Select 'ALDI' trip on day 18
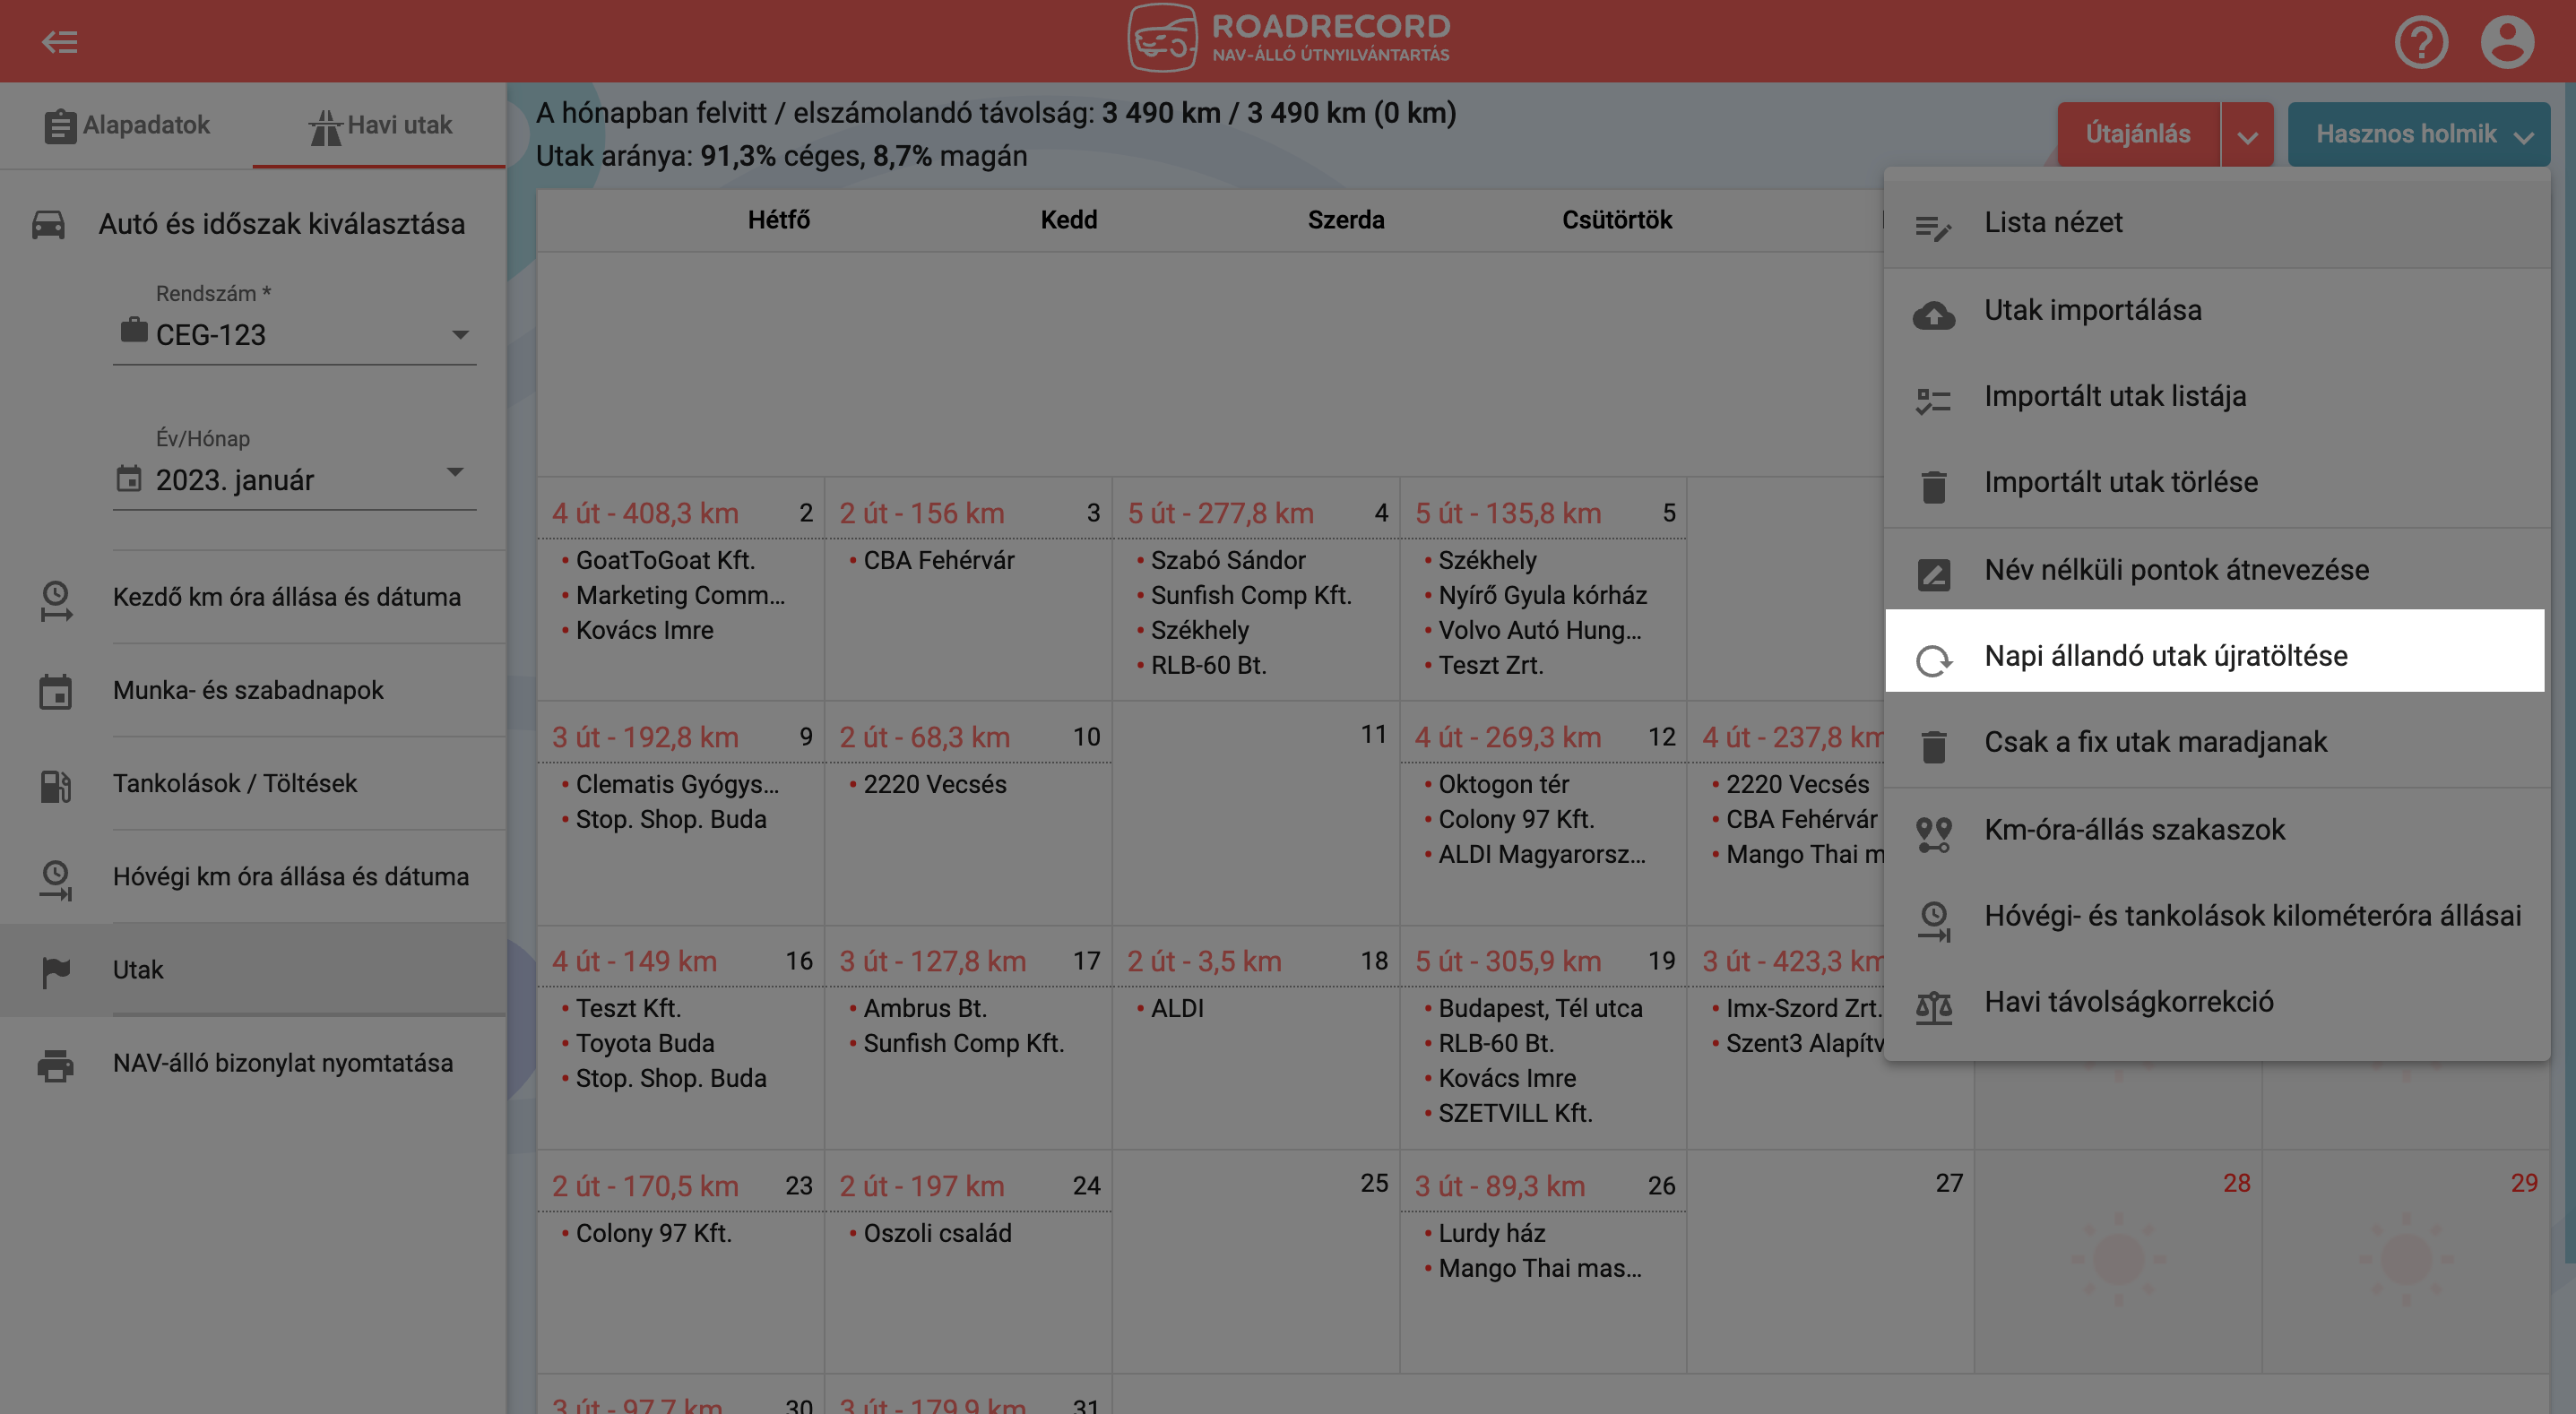 pyautogui.click(x=1177, y=1008)
